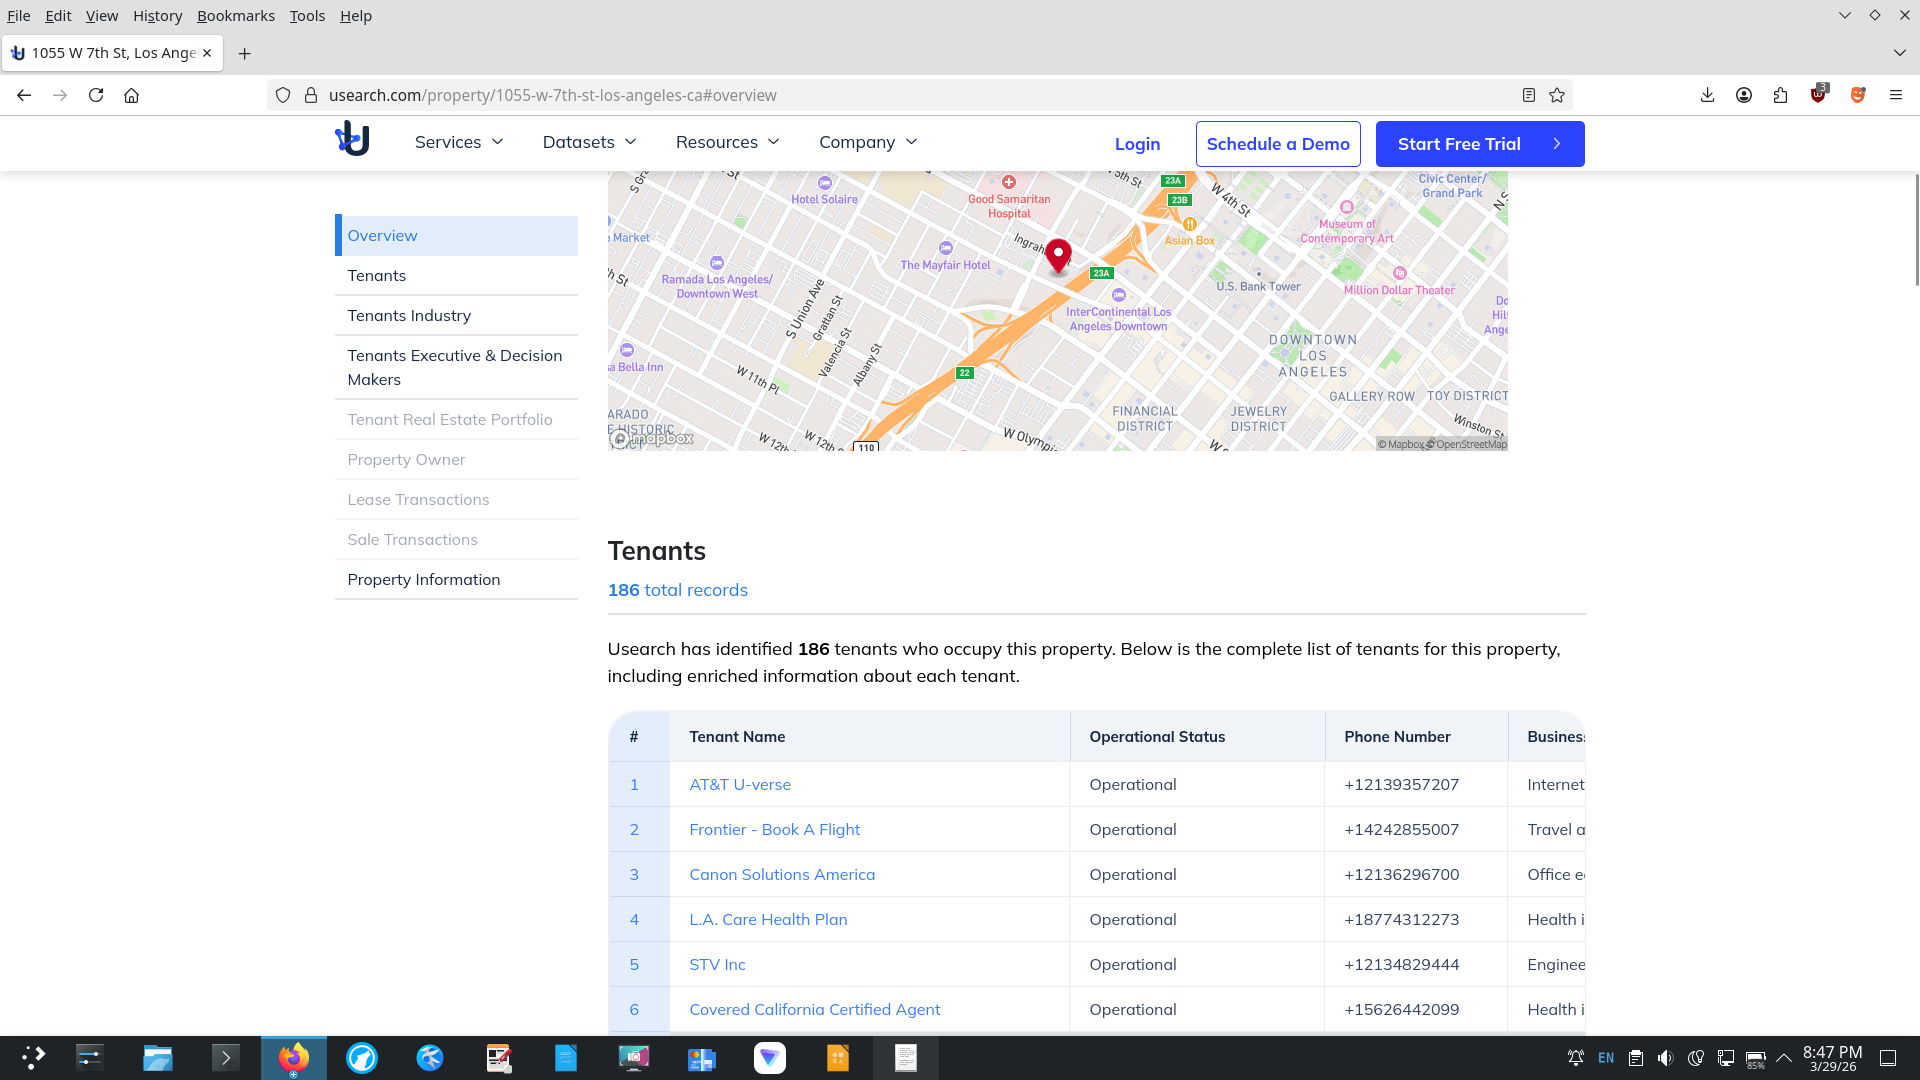1920x1080 pixels.
Task: Click the bookmark star icon
Action: coord(1557,95)
